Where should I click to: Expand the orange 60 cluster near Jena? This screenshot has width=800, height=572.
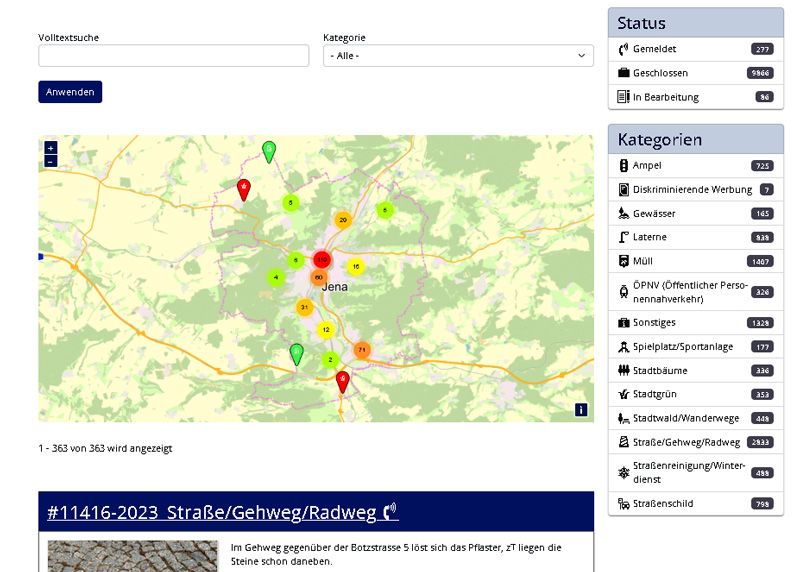pyautogui.click(x=319, y=278)
